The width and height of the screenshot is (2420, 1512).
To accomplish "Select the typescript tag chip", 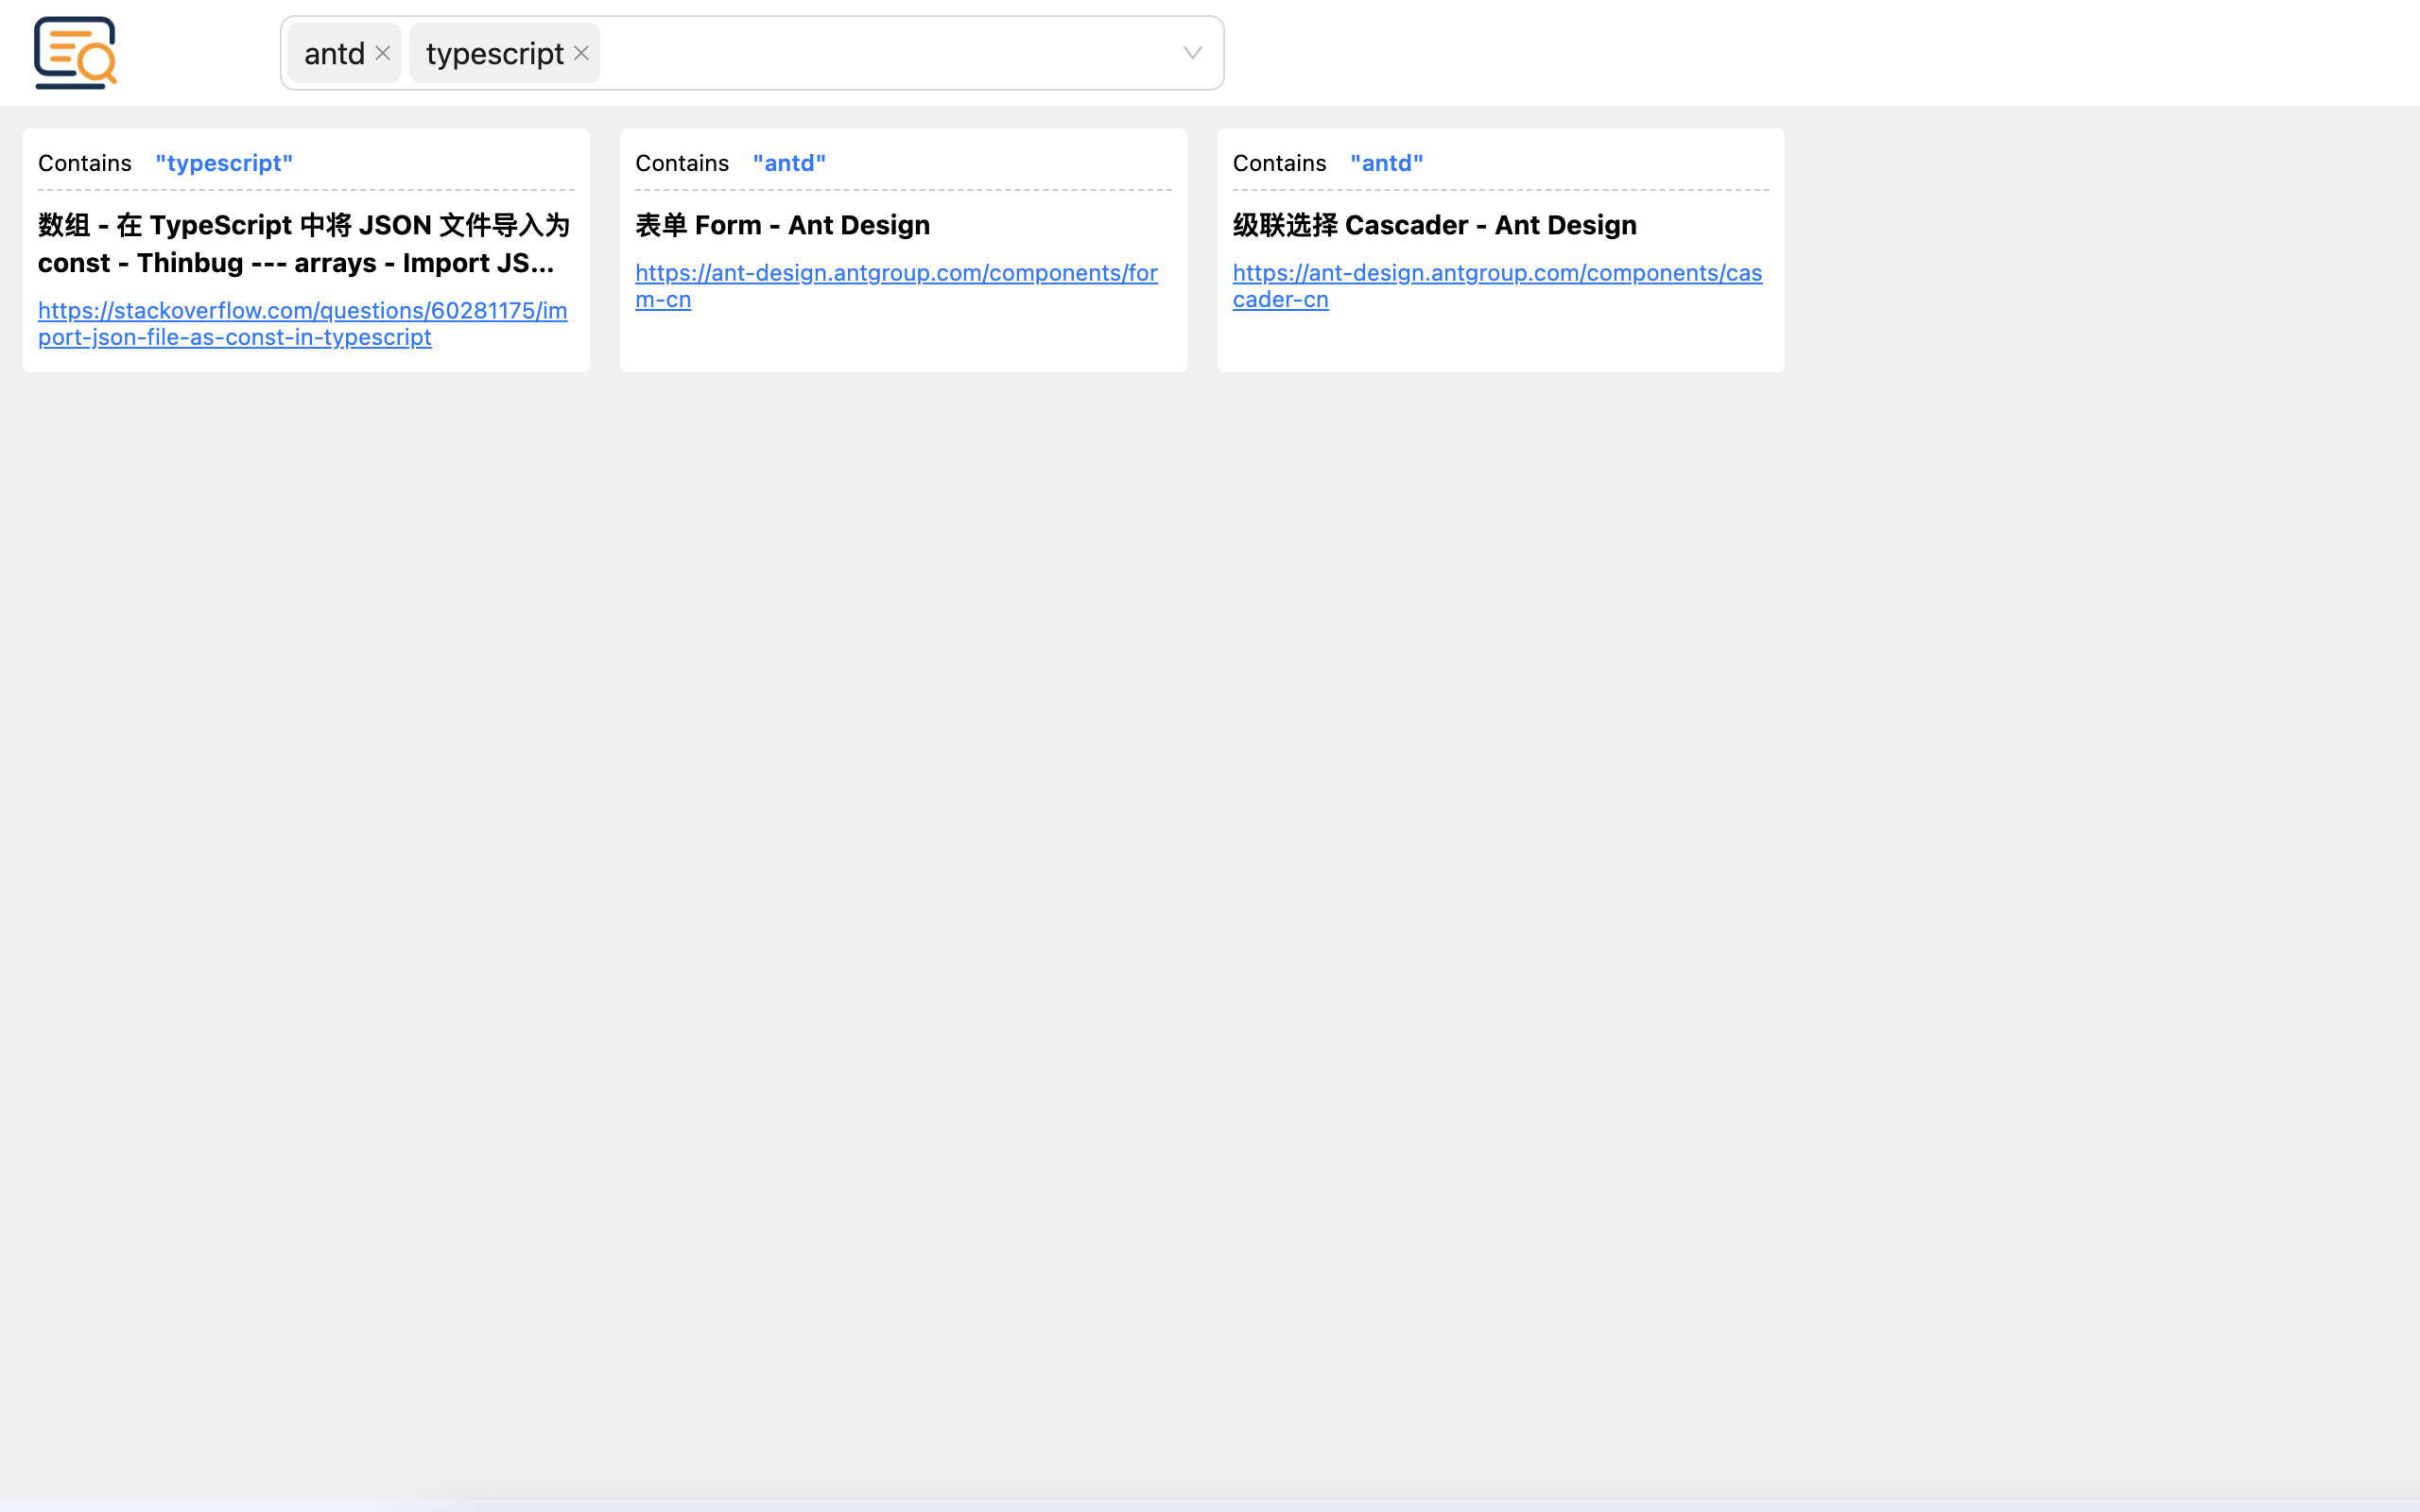I will pos(504,53).
